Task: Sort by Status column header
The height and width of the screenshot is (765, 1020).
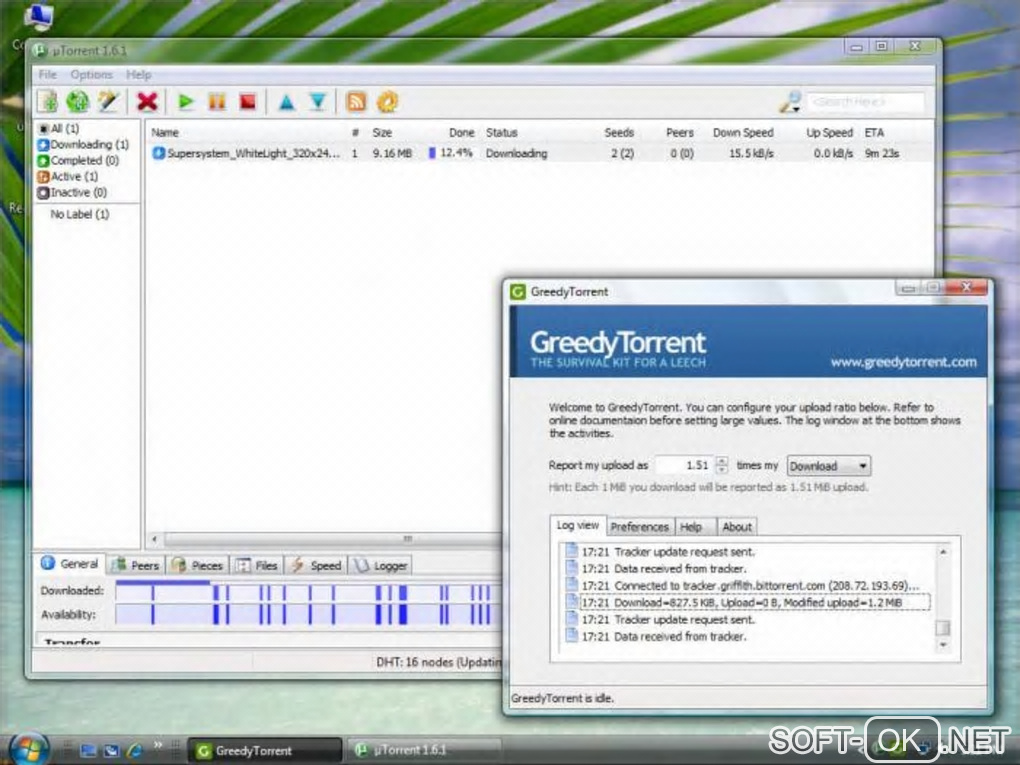Action: tap(501, 132)
